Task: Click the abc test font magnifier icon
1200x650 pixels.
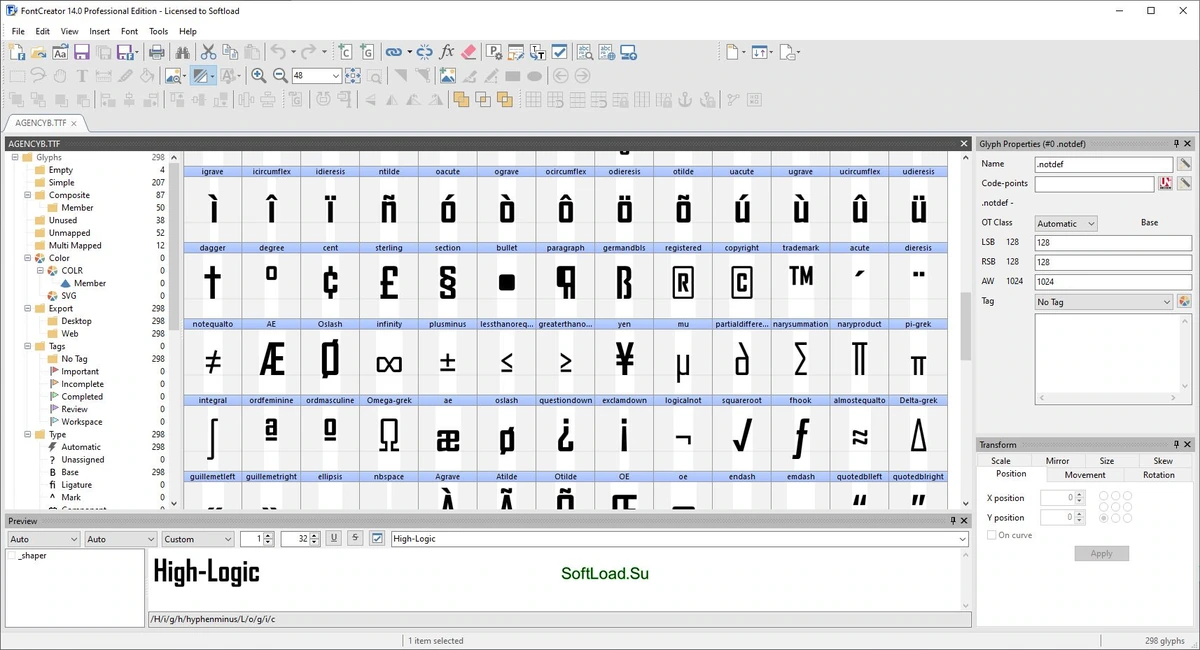Action: tap(585, 52)
